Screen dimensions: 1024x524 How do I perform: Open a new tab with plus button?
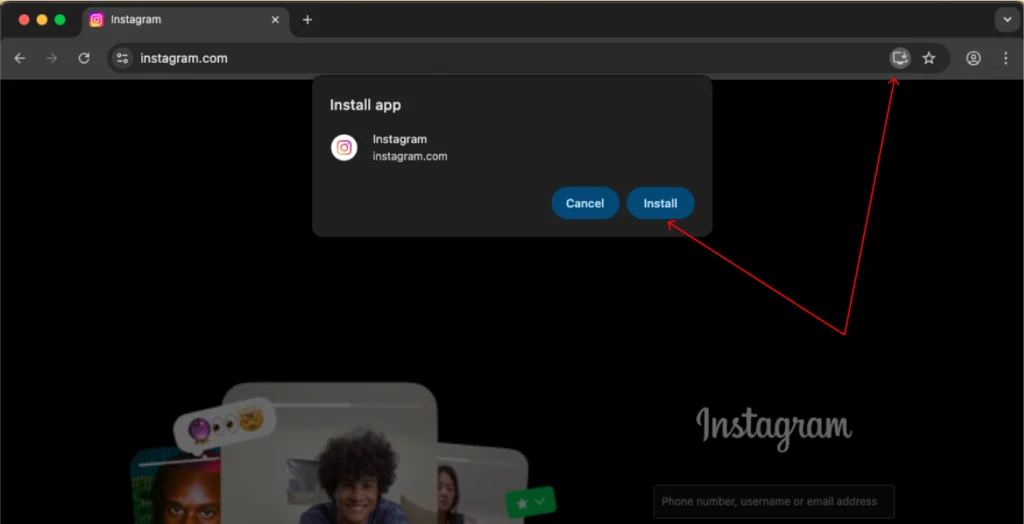pos(307,20)
